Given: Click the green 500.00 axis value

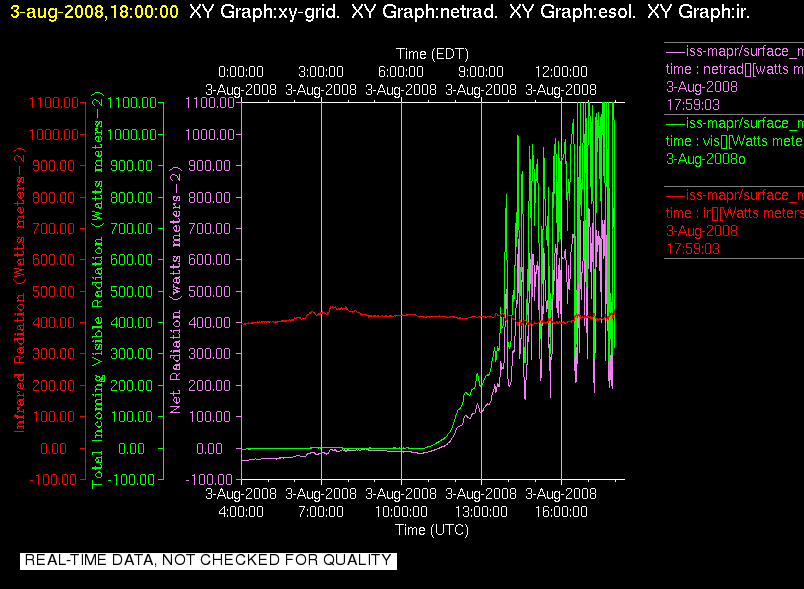Looking at the screenshot, I should pos(131,292).
